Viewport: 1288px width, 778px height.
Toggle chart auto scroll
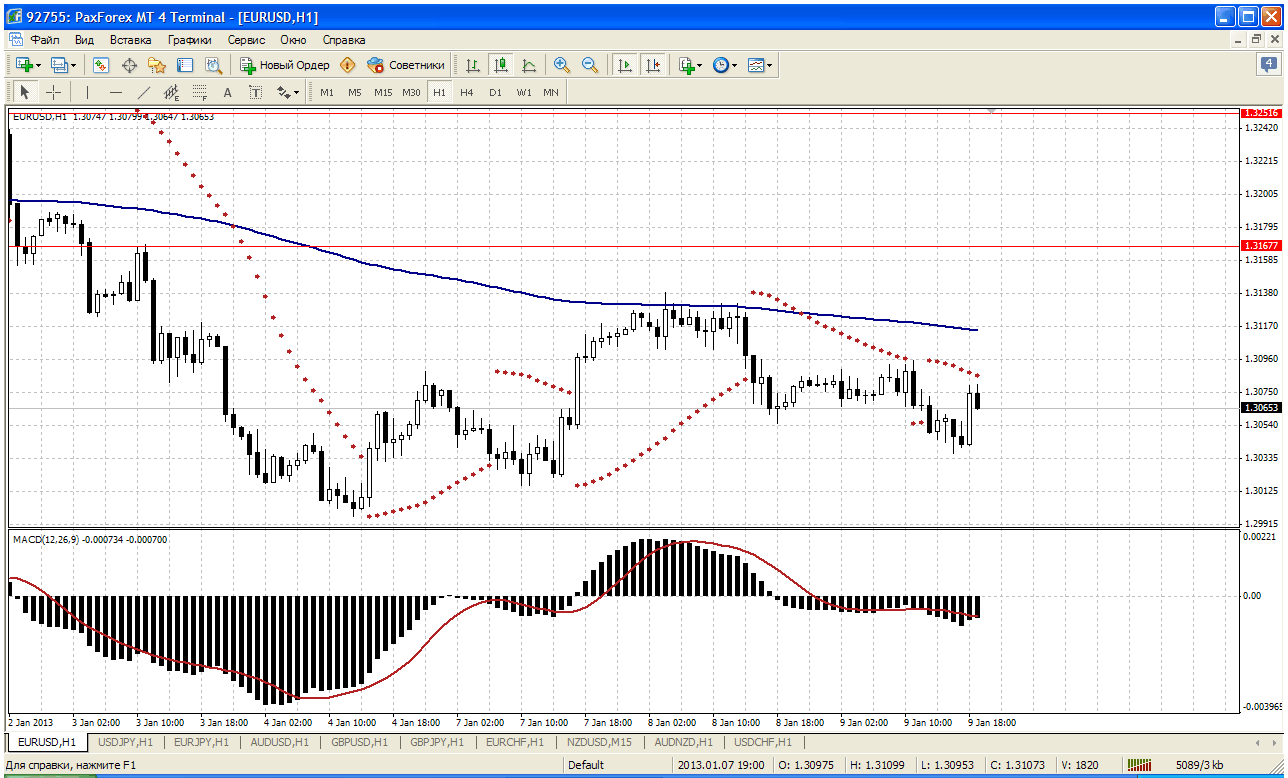coord(625,65)
